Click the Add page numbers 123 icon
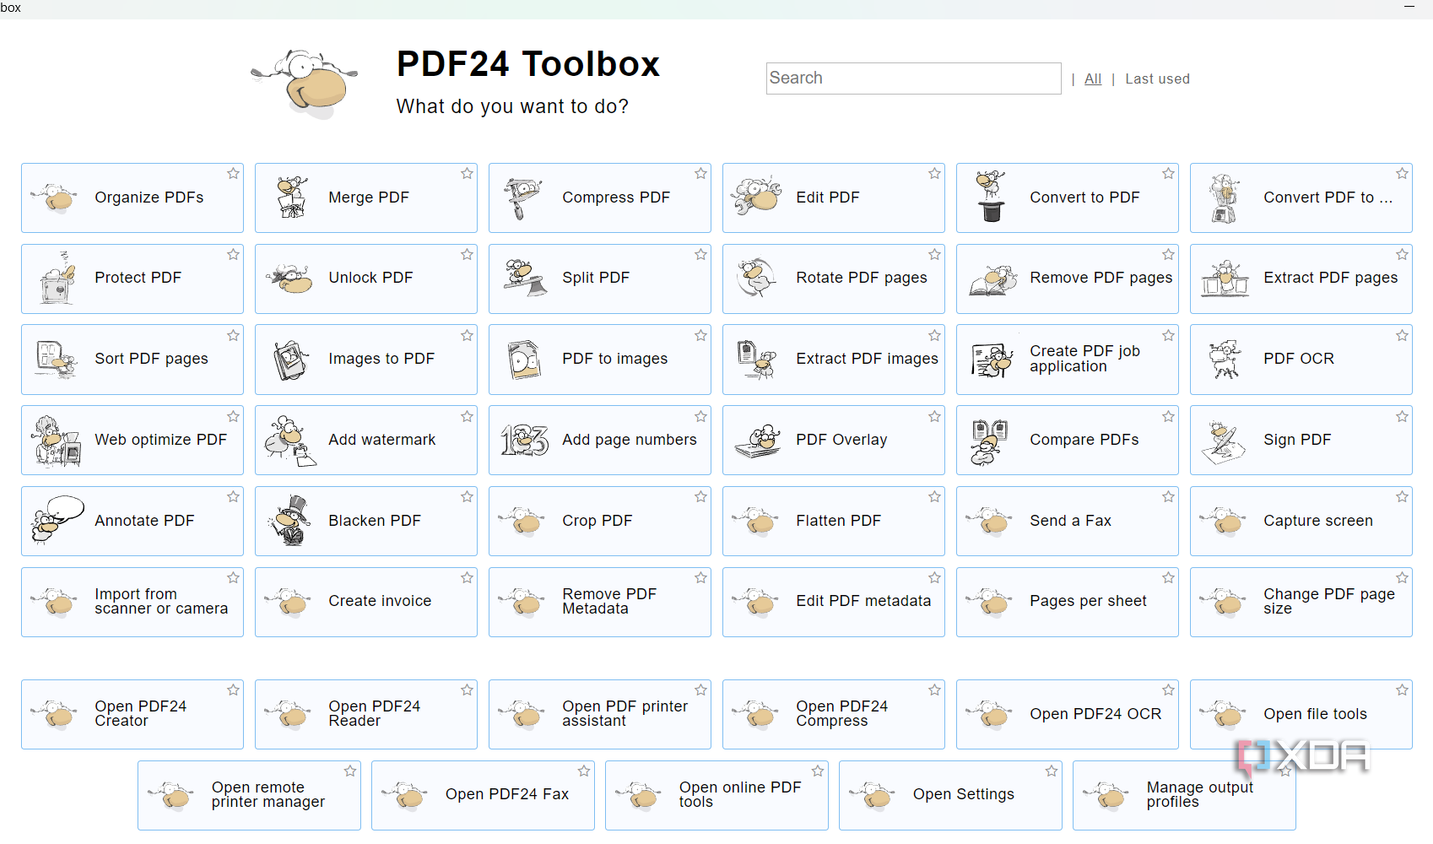 pyautogui.click(x=524, y=440)
